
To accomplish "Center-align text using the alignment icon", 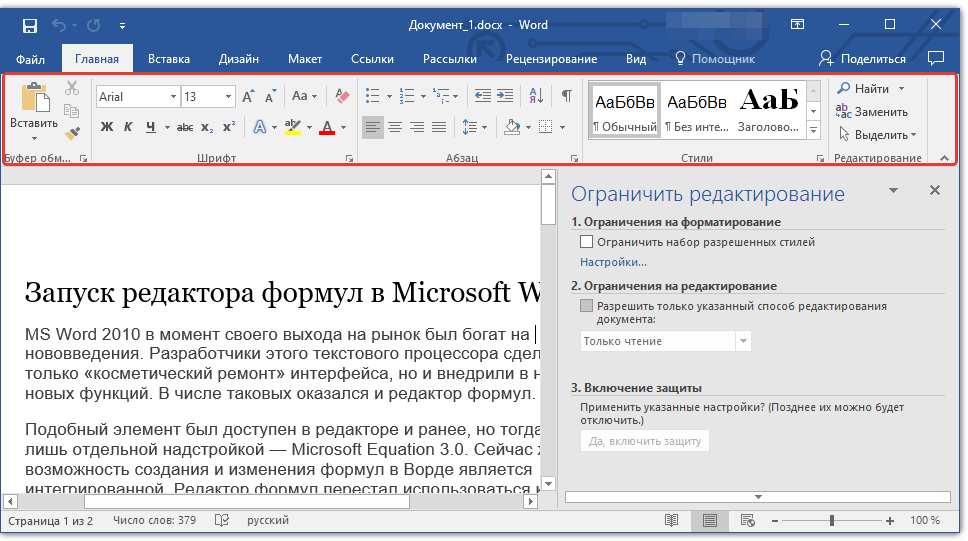I will [395, 127].
